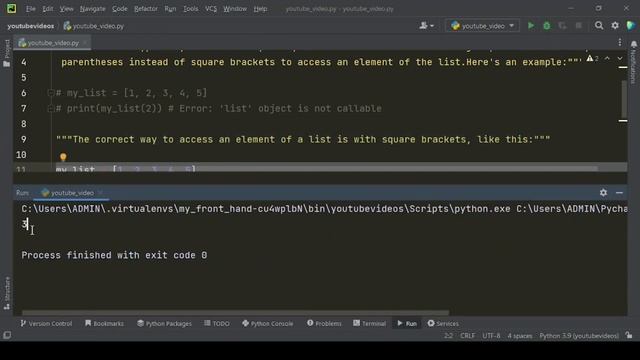This screenshot has width=640, height=360.
Task: Open Run panel settings gear
Action: pyautogui.click(x=603, y=193)
